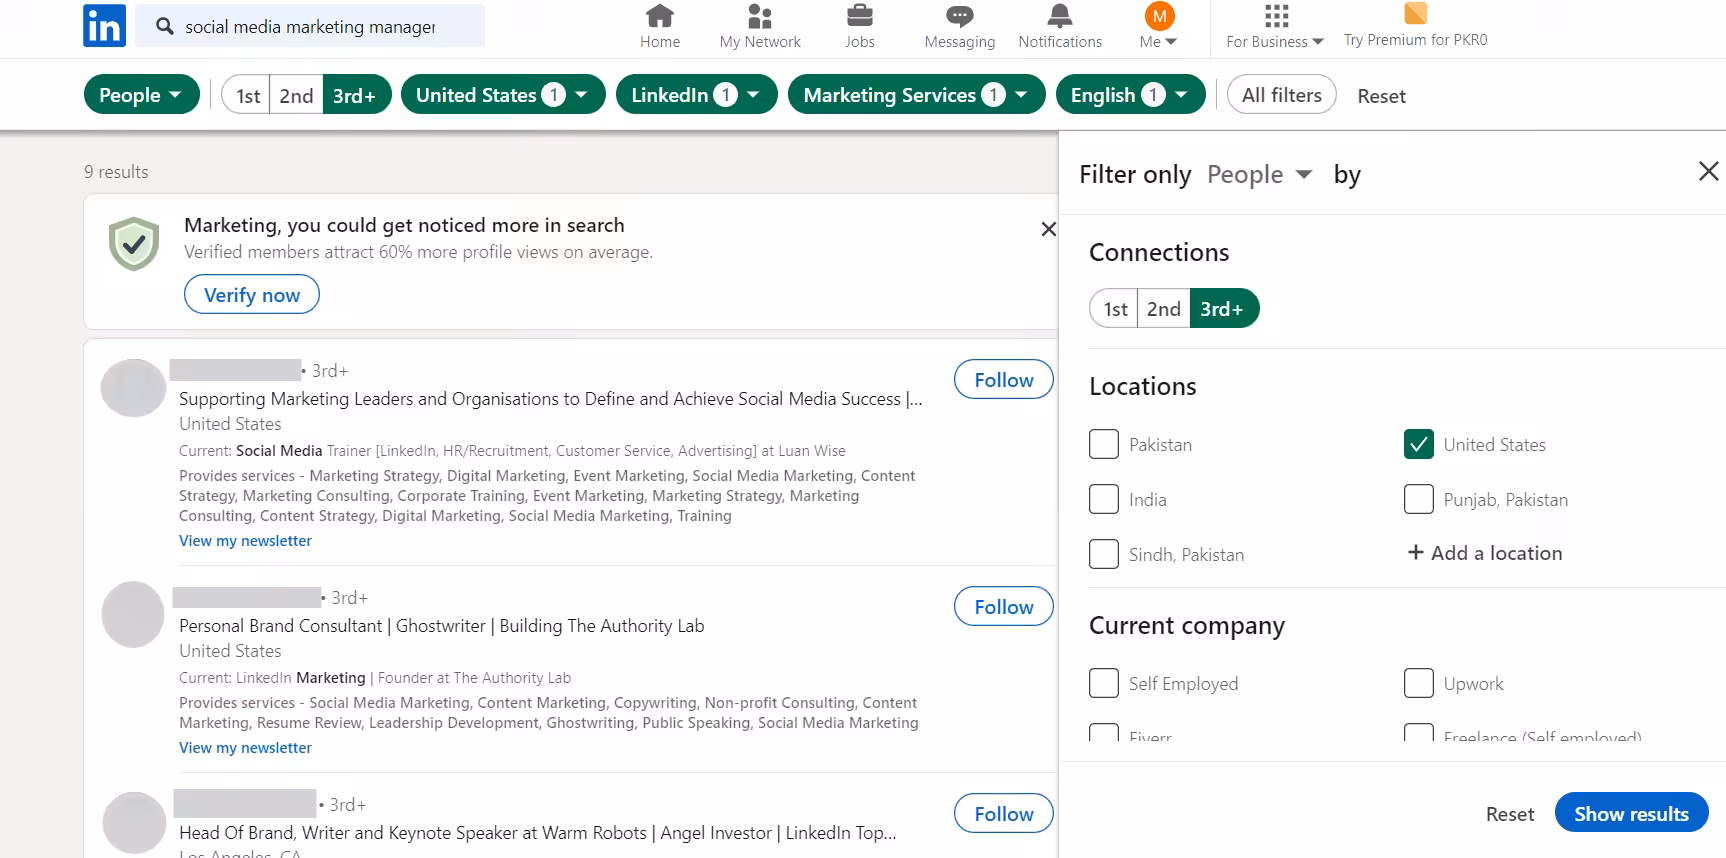Follow the Head Of Brand profile
Image resolution: width=1726 pixels, height=858 pixels.
(x=1004, y=814)
